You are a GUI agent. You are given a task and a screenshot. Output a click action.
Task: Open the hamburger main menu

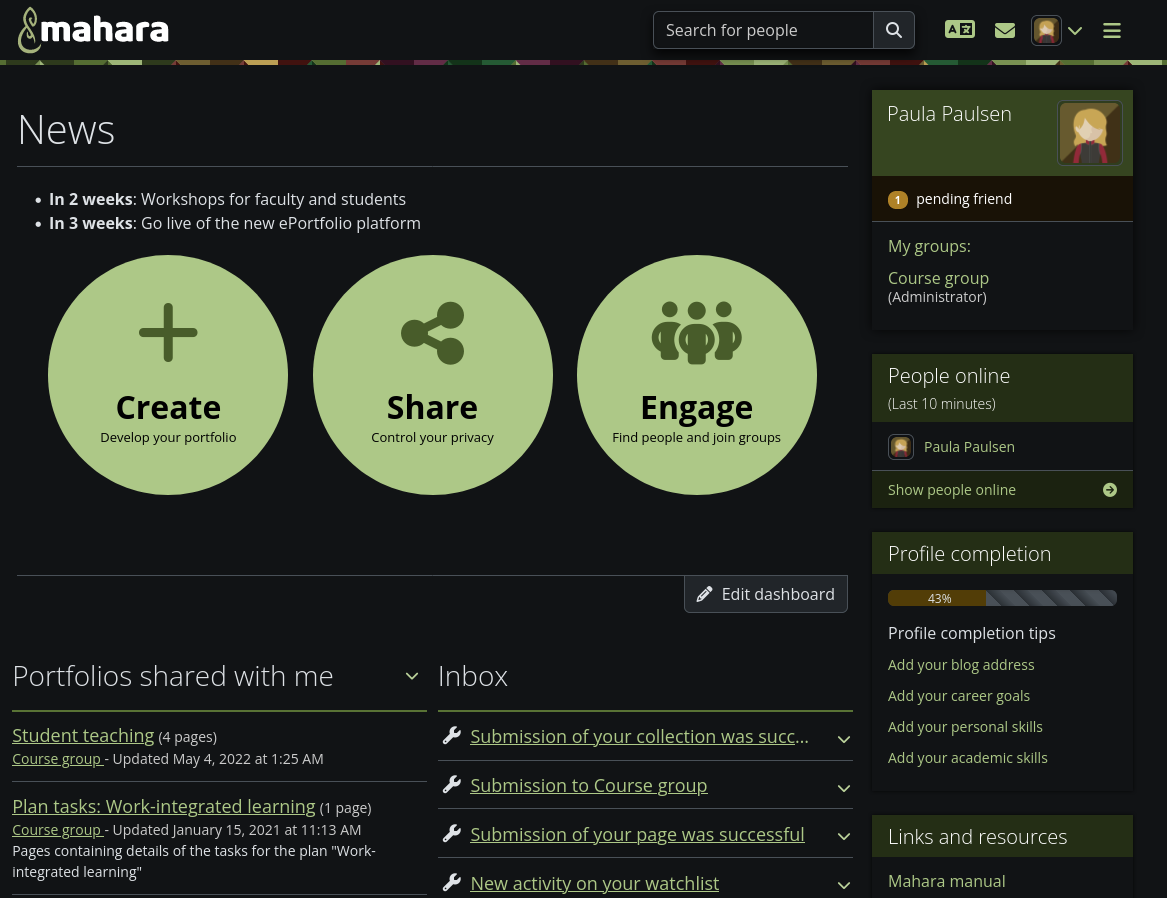(1111, 30)
